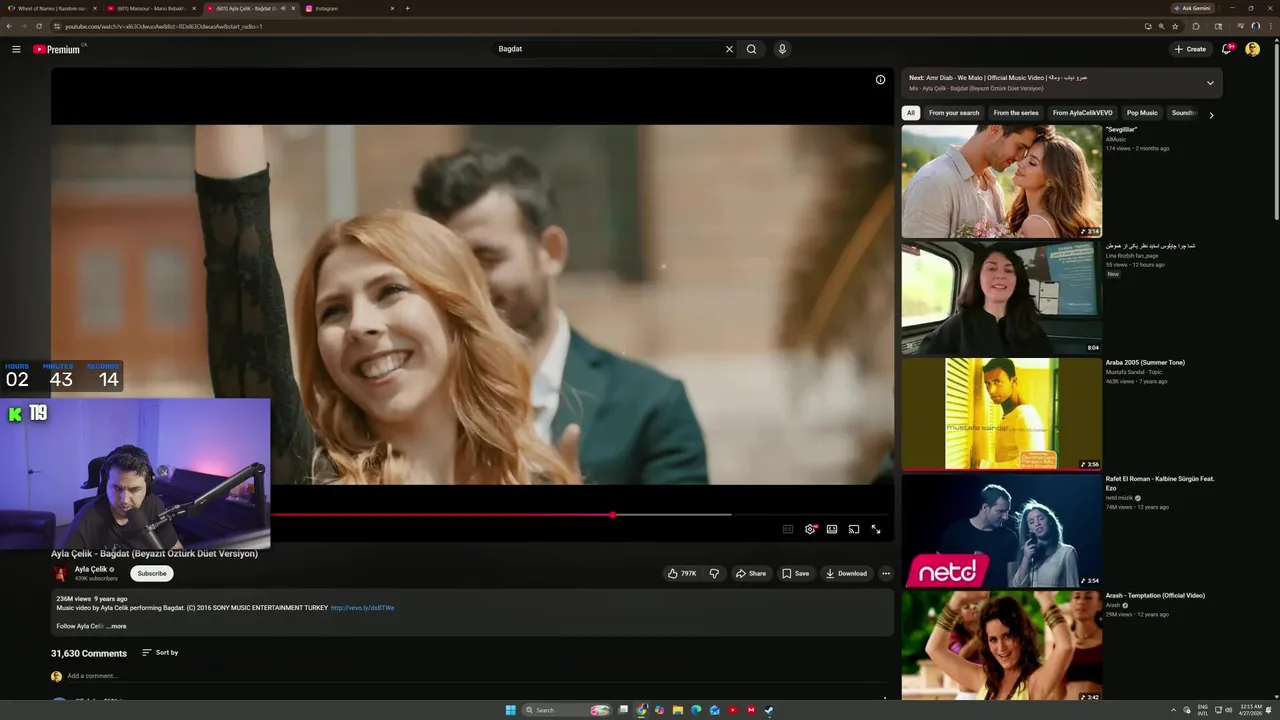Open Chrome three-dot menu
The height and width of the screenshot is (720, 1280).
(x=1270, y=26)
